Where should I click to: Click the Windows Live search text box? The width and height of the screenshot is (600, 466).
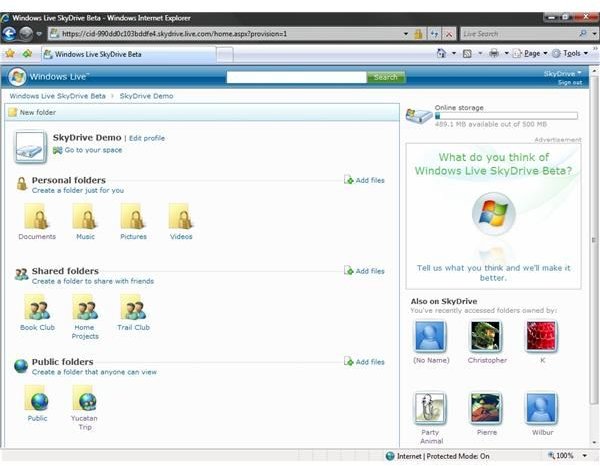[x=296, y=77]
